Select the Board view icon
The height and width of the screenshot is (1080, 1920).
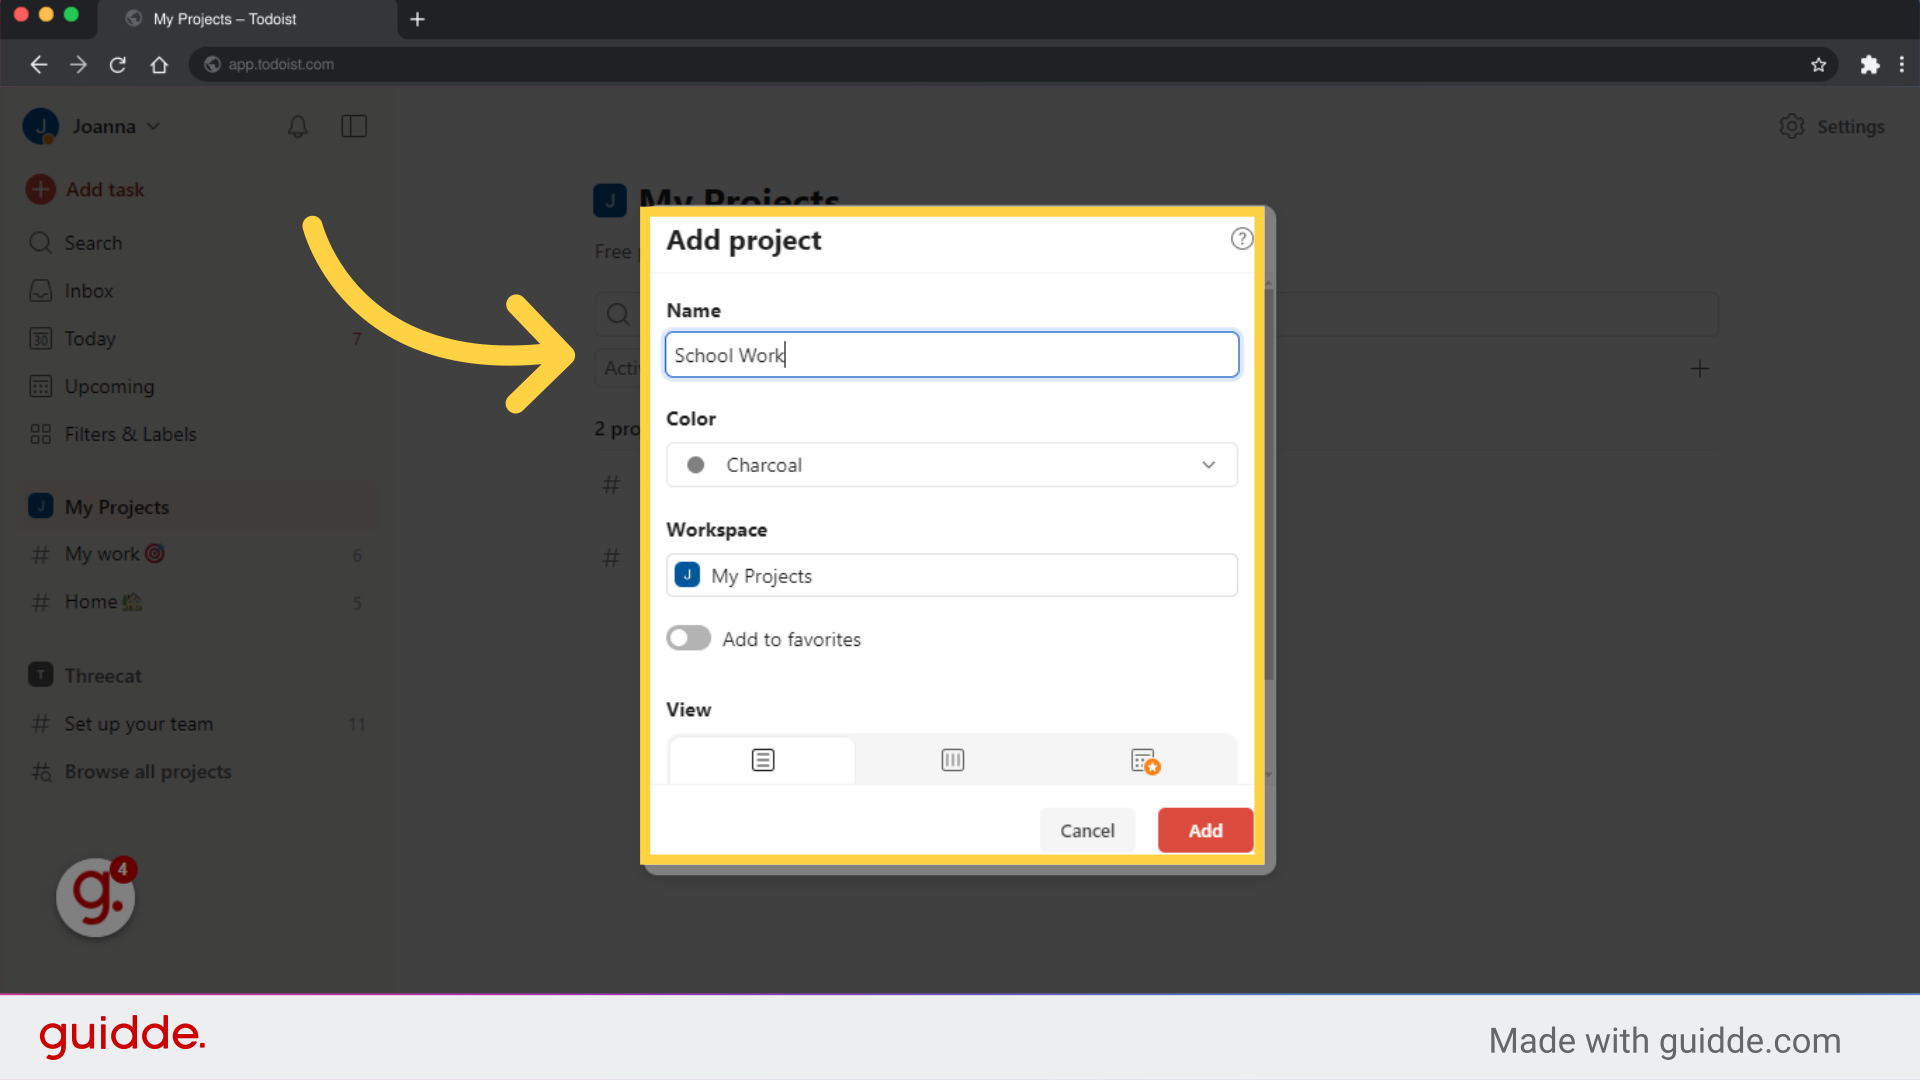[x=951, y=759]
